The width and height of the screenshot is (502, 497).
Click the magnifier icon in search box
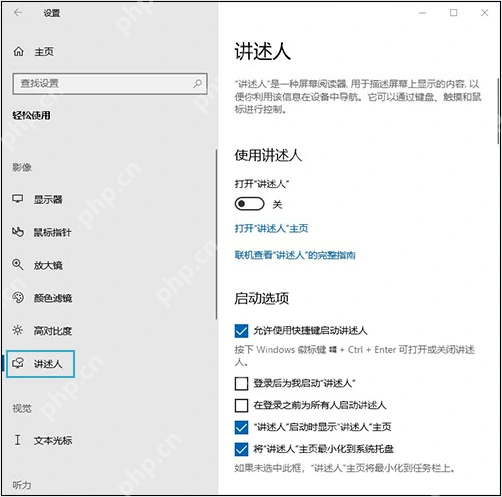point(197,83)
